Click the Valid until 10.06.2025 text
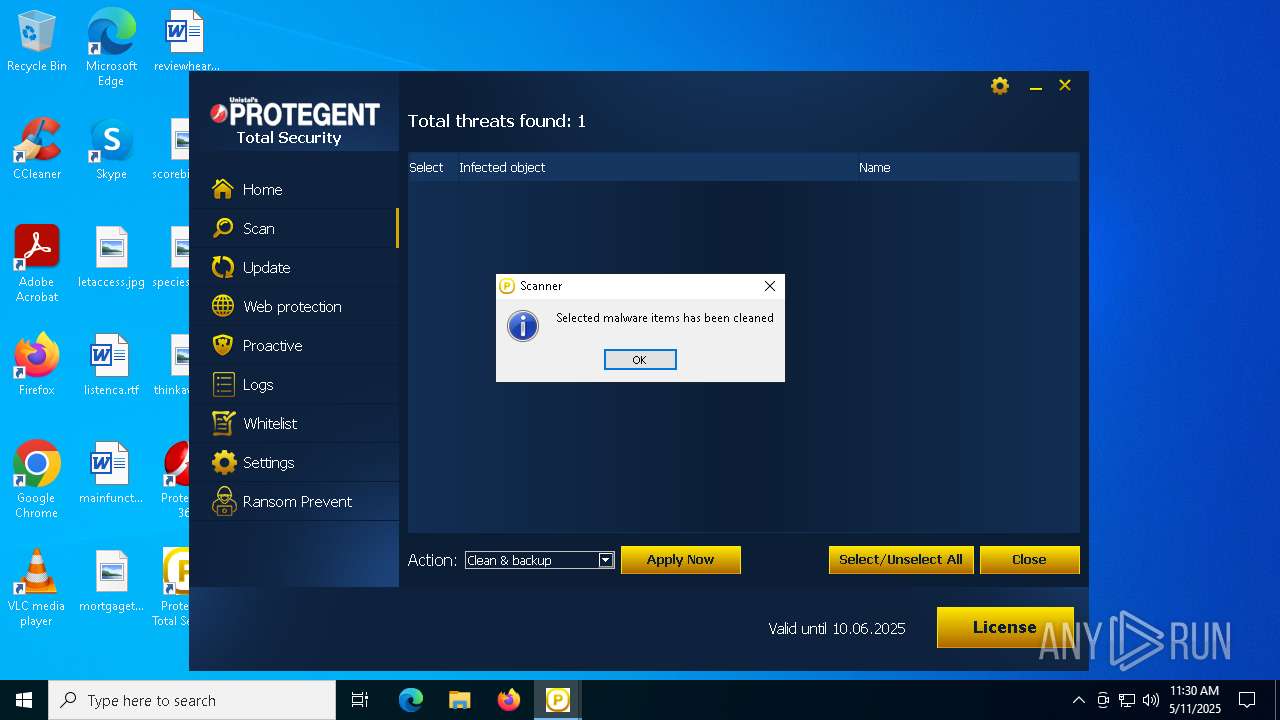The image size is (1280, 720). pyautogui.click(x=837, y=629)
